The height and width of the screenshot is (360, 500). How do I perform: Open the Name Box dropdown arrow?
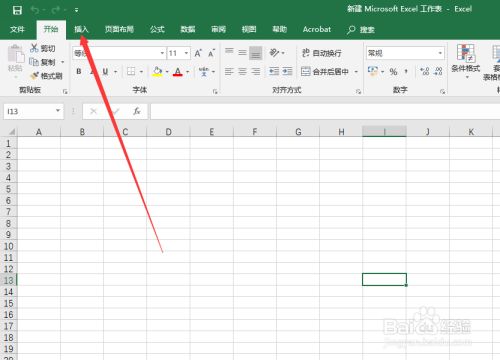tap(58, 111)
